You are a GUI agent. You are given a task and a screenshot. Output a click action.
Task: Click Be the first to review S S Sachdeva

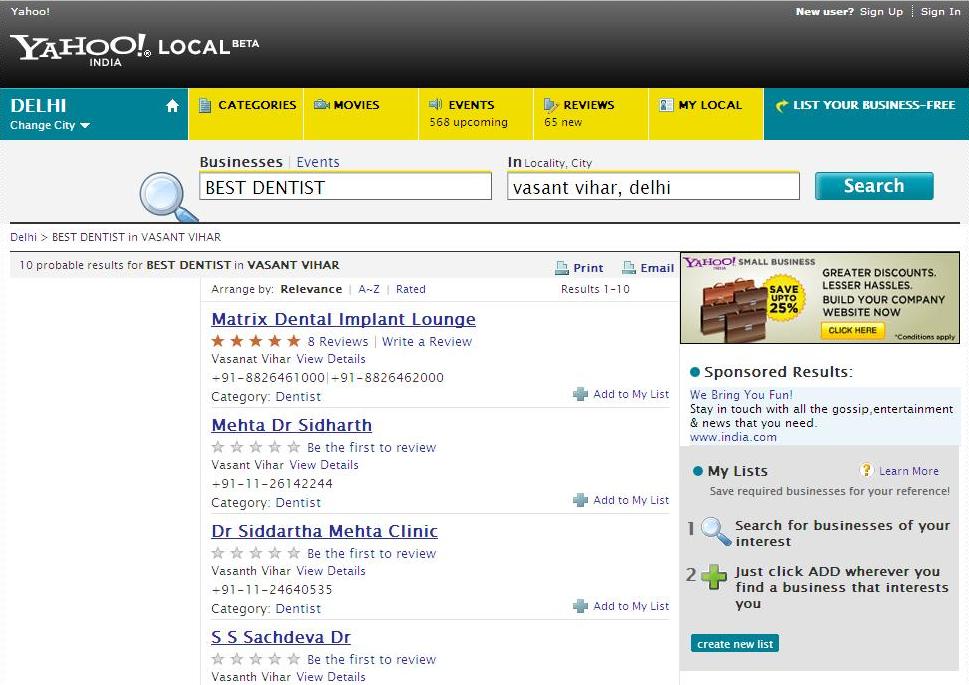click(371, 660)
